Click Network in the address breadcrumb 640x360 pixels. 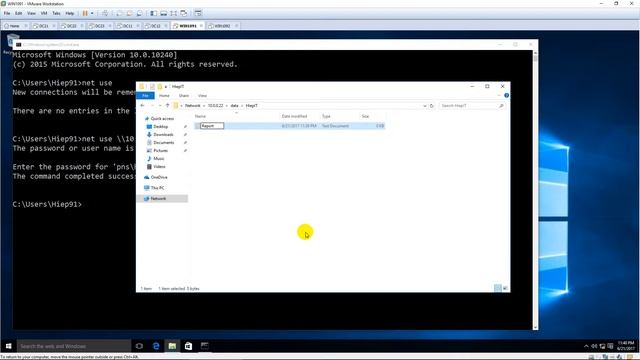(193, 106)
